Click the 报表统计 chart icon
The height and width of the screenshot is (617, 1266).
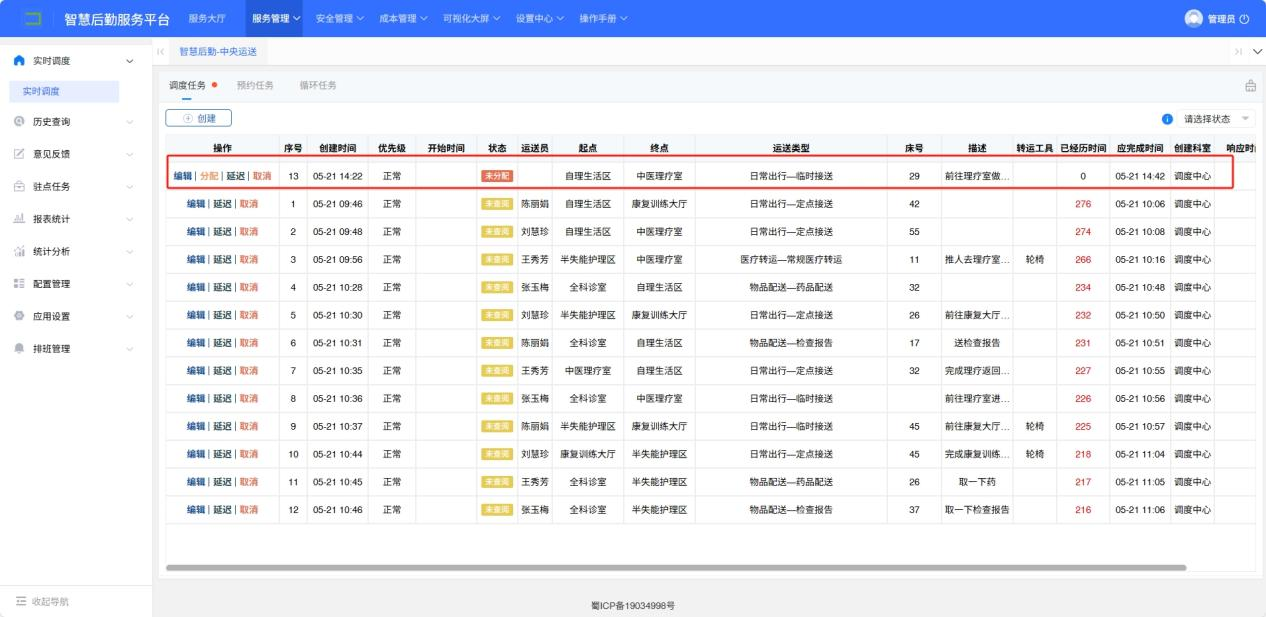pos(19,219)
